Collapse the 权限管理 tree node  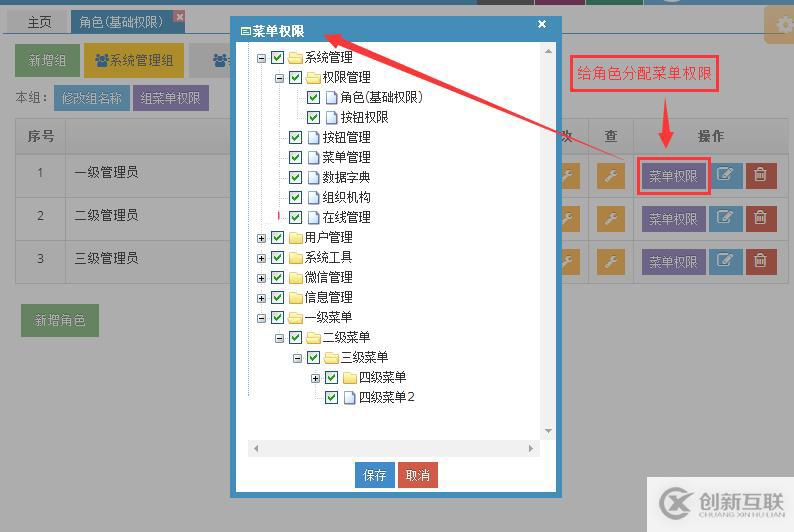280,78
